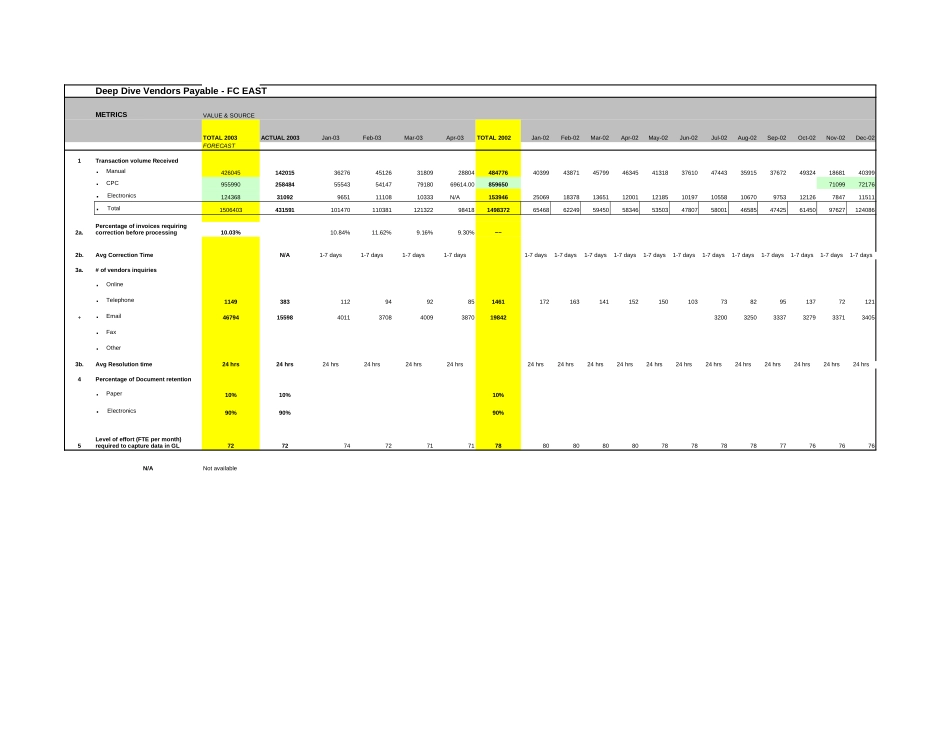Click the Jan-02 total cell '65468'
The width and height of the screenshot is (950, 735).
pos(540,210)
